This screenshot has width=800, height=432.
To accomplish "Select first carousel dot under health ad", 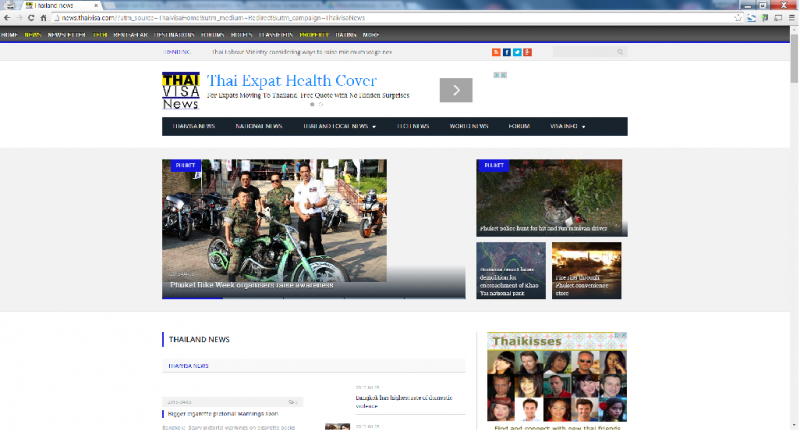I will tap(312, 105).
